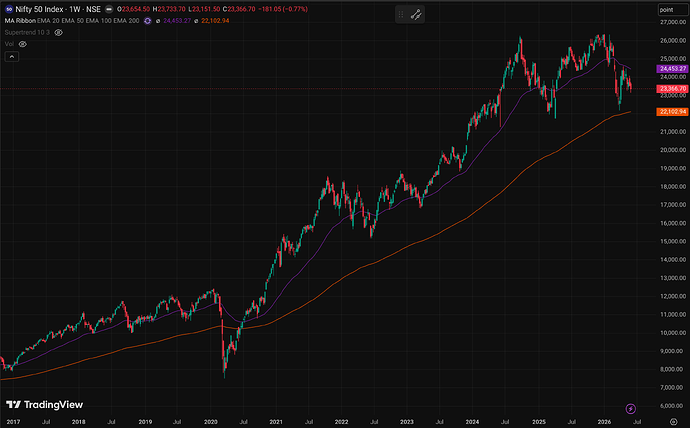The width and height of the screenshot is (690, 428).
Task: Toggle the EMA 20 hidden-value marker
Action: [x=158, y=21]
